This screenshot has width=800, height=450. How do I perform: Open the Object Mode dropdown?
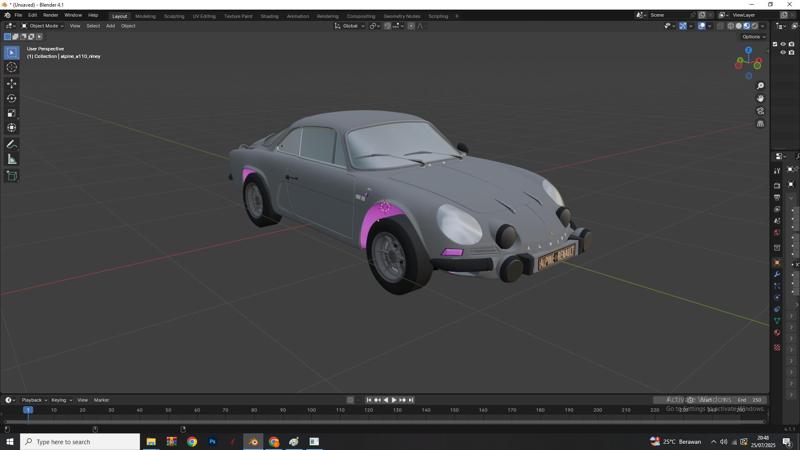45,26
